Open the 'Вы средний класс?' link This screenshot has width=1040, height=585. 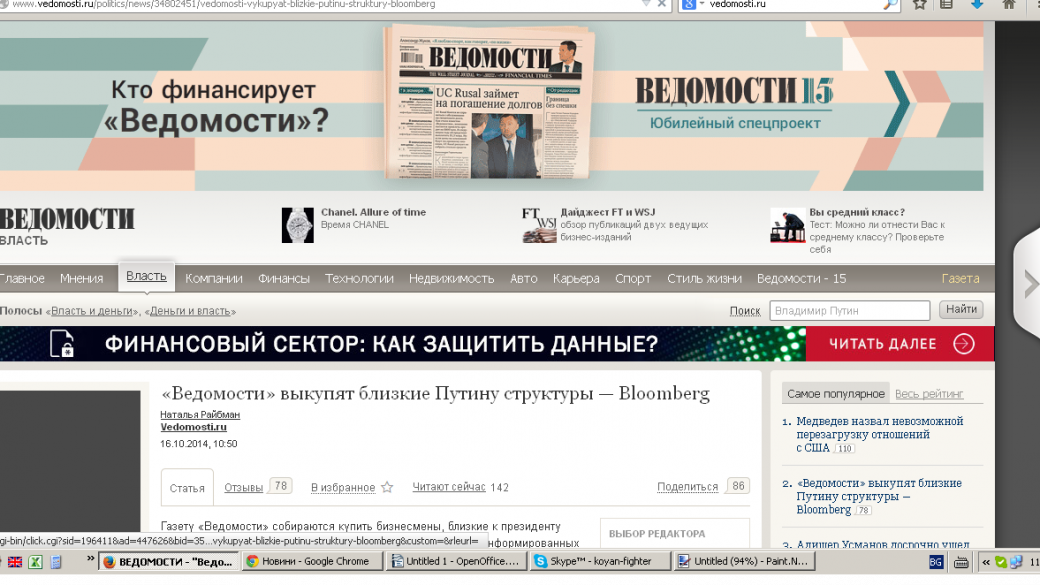pyautogui.click(x=857, y=212)
